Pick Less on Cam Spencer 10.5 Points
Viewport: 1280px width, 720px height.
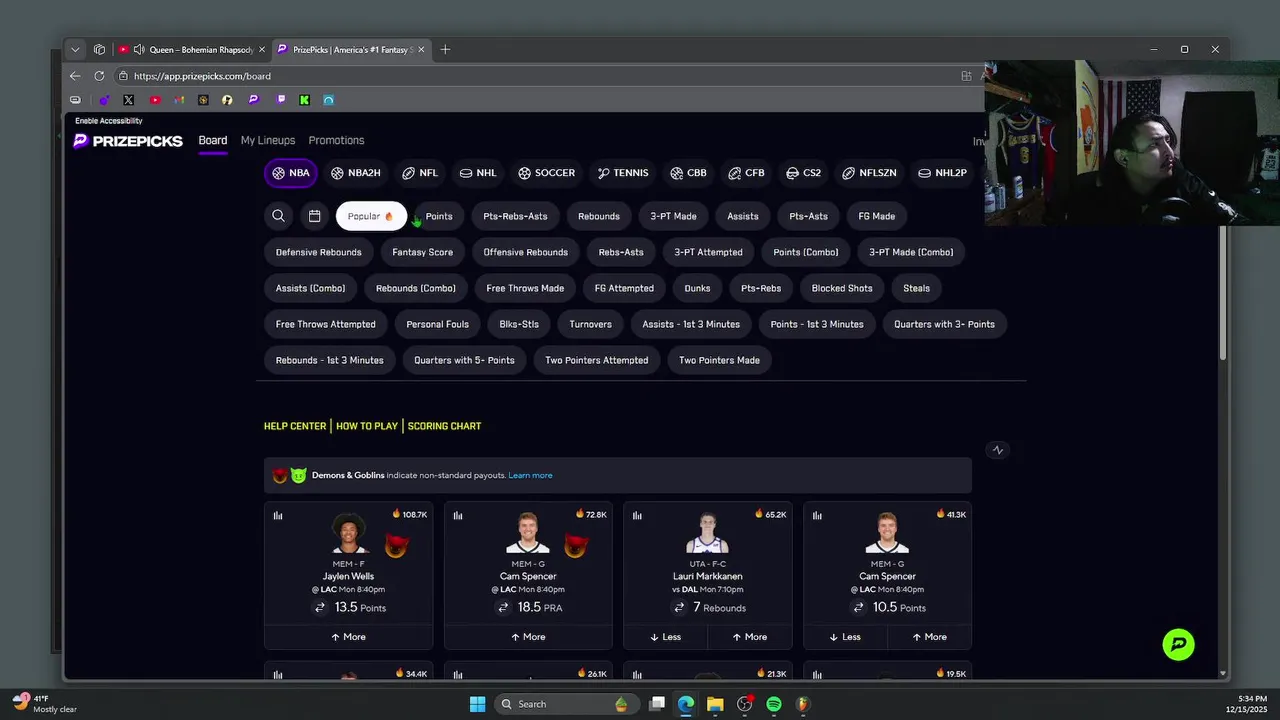tap(845, 637)
